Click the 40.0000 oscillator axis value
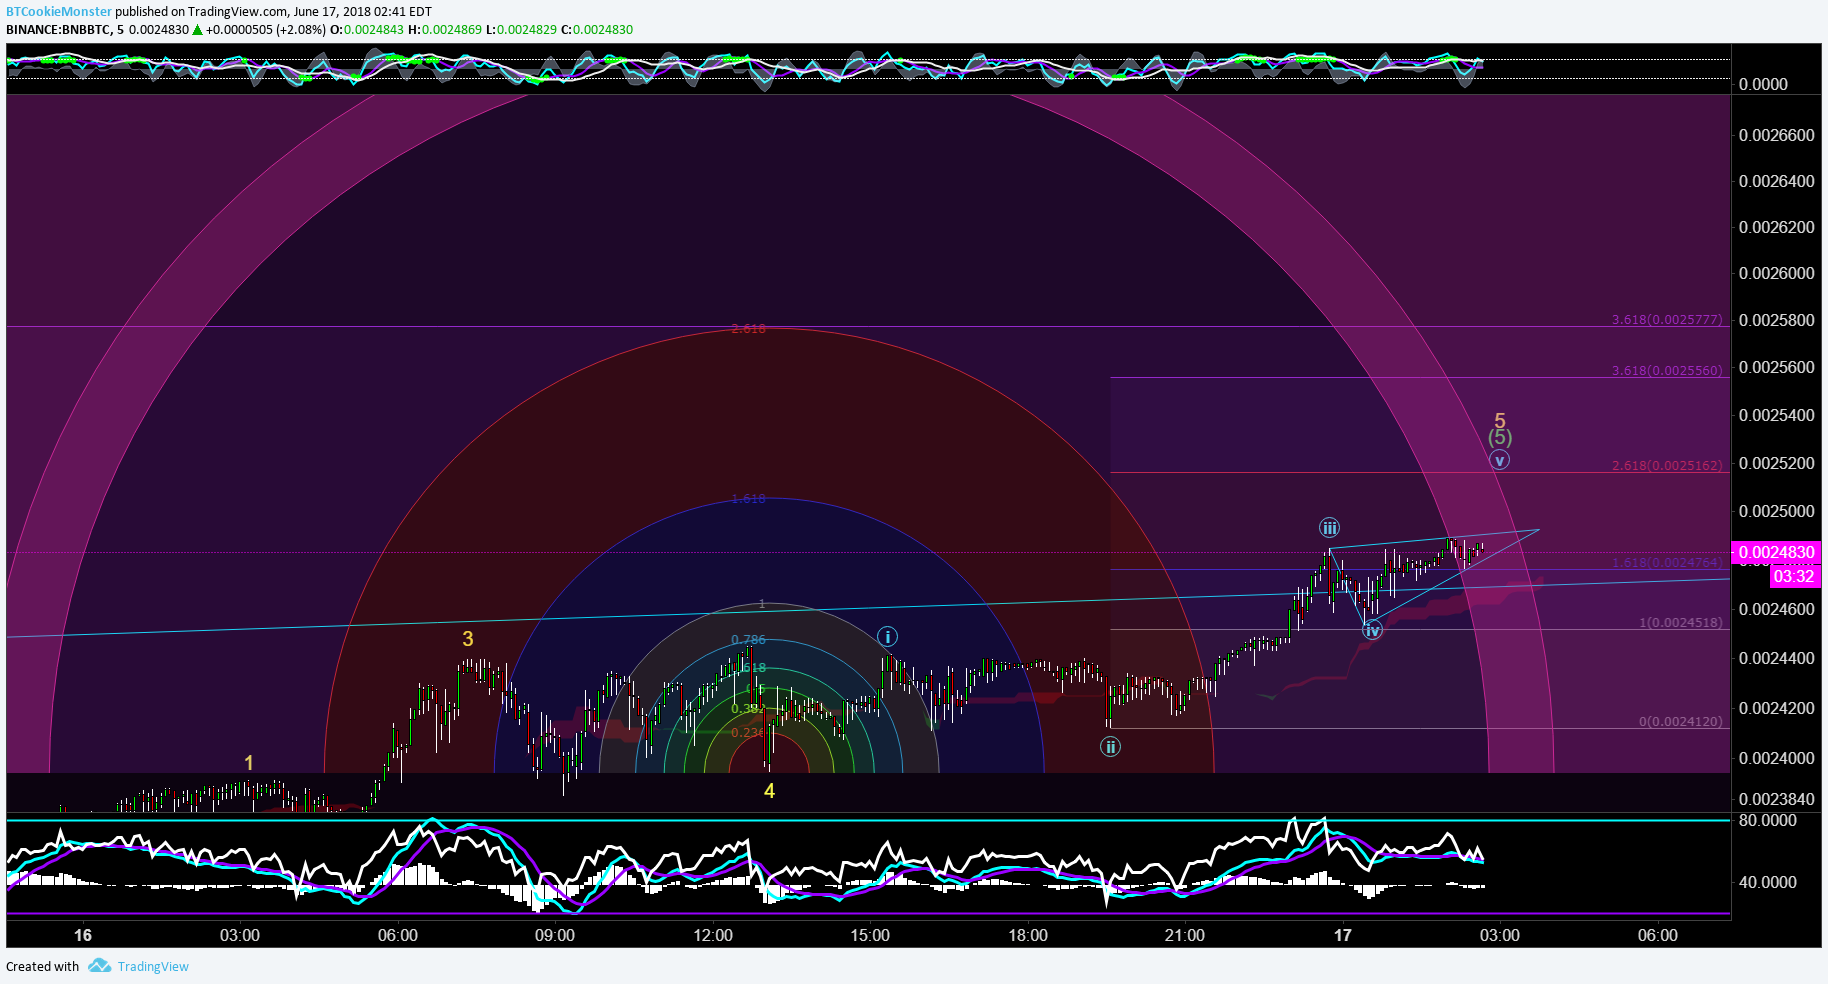 (x=1768, y=882)
